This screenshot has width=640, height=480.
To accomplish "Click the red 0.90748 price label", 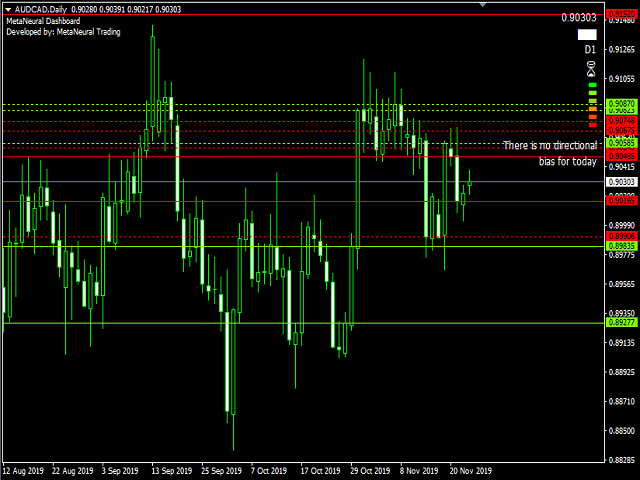I will pos(622,120).
